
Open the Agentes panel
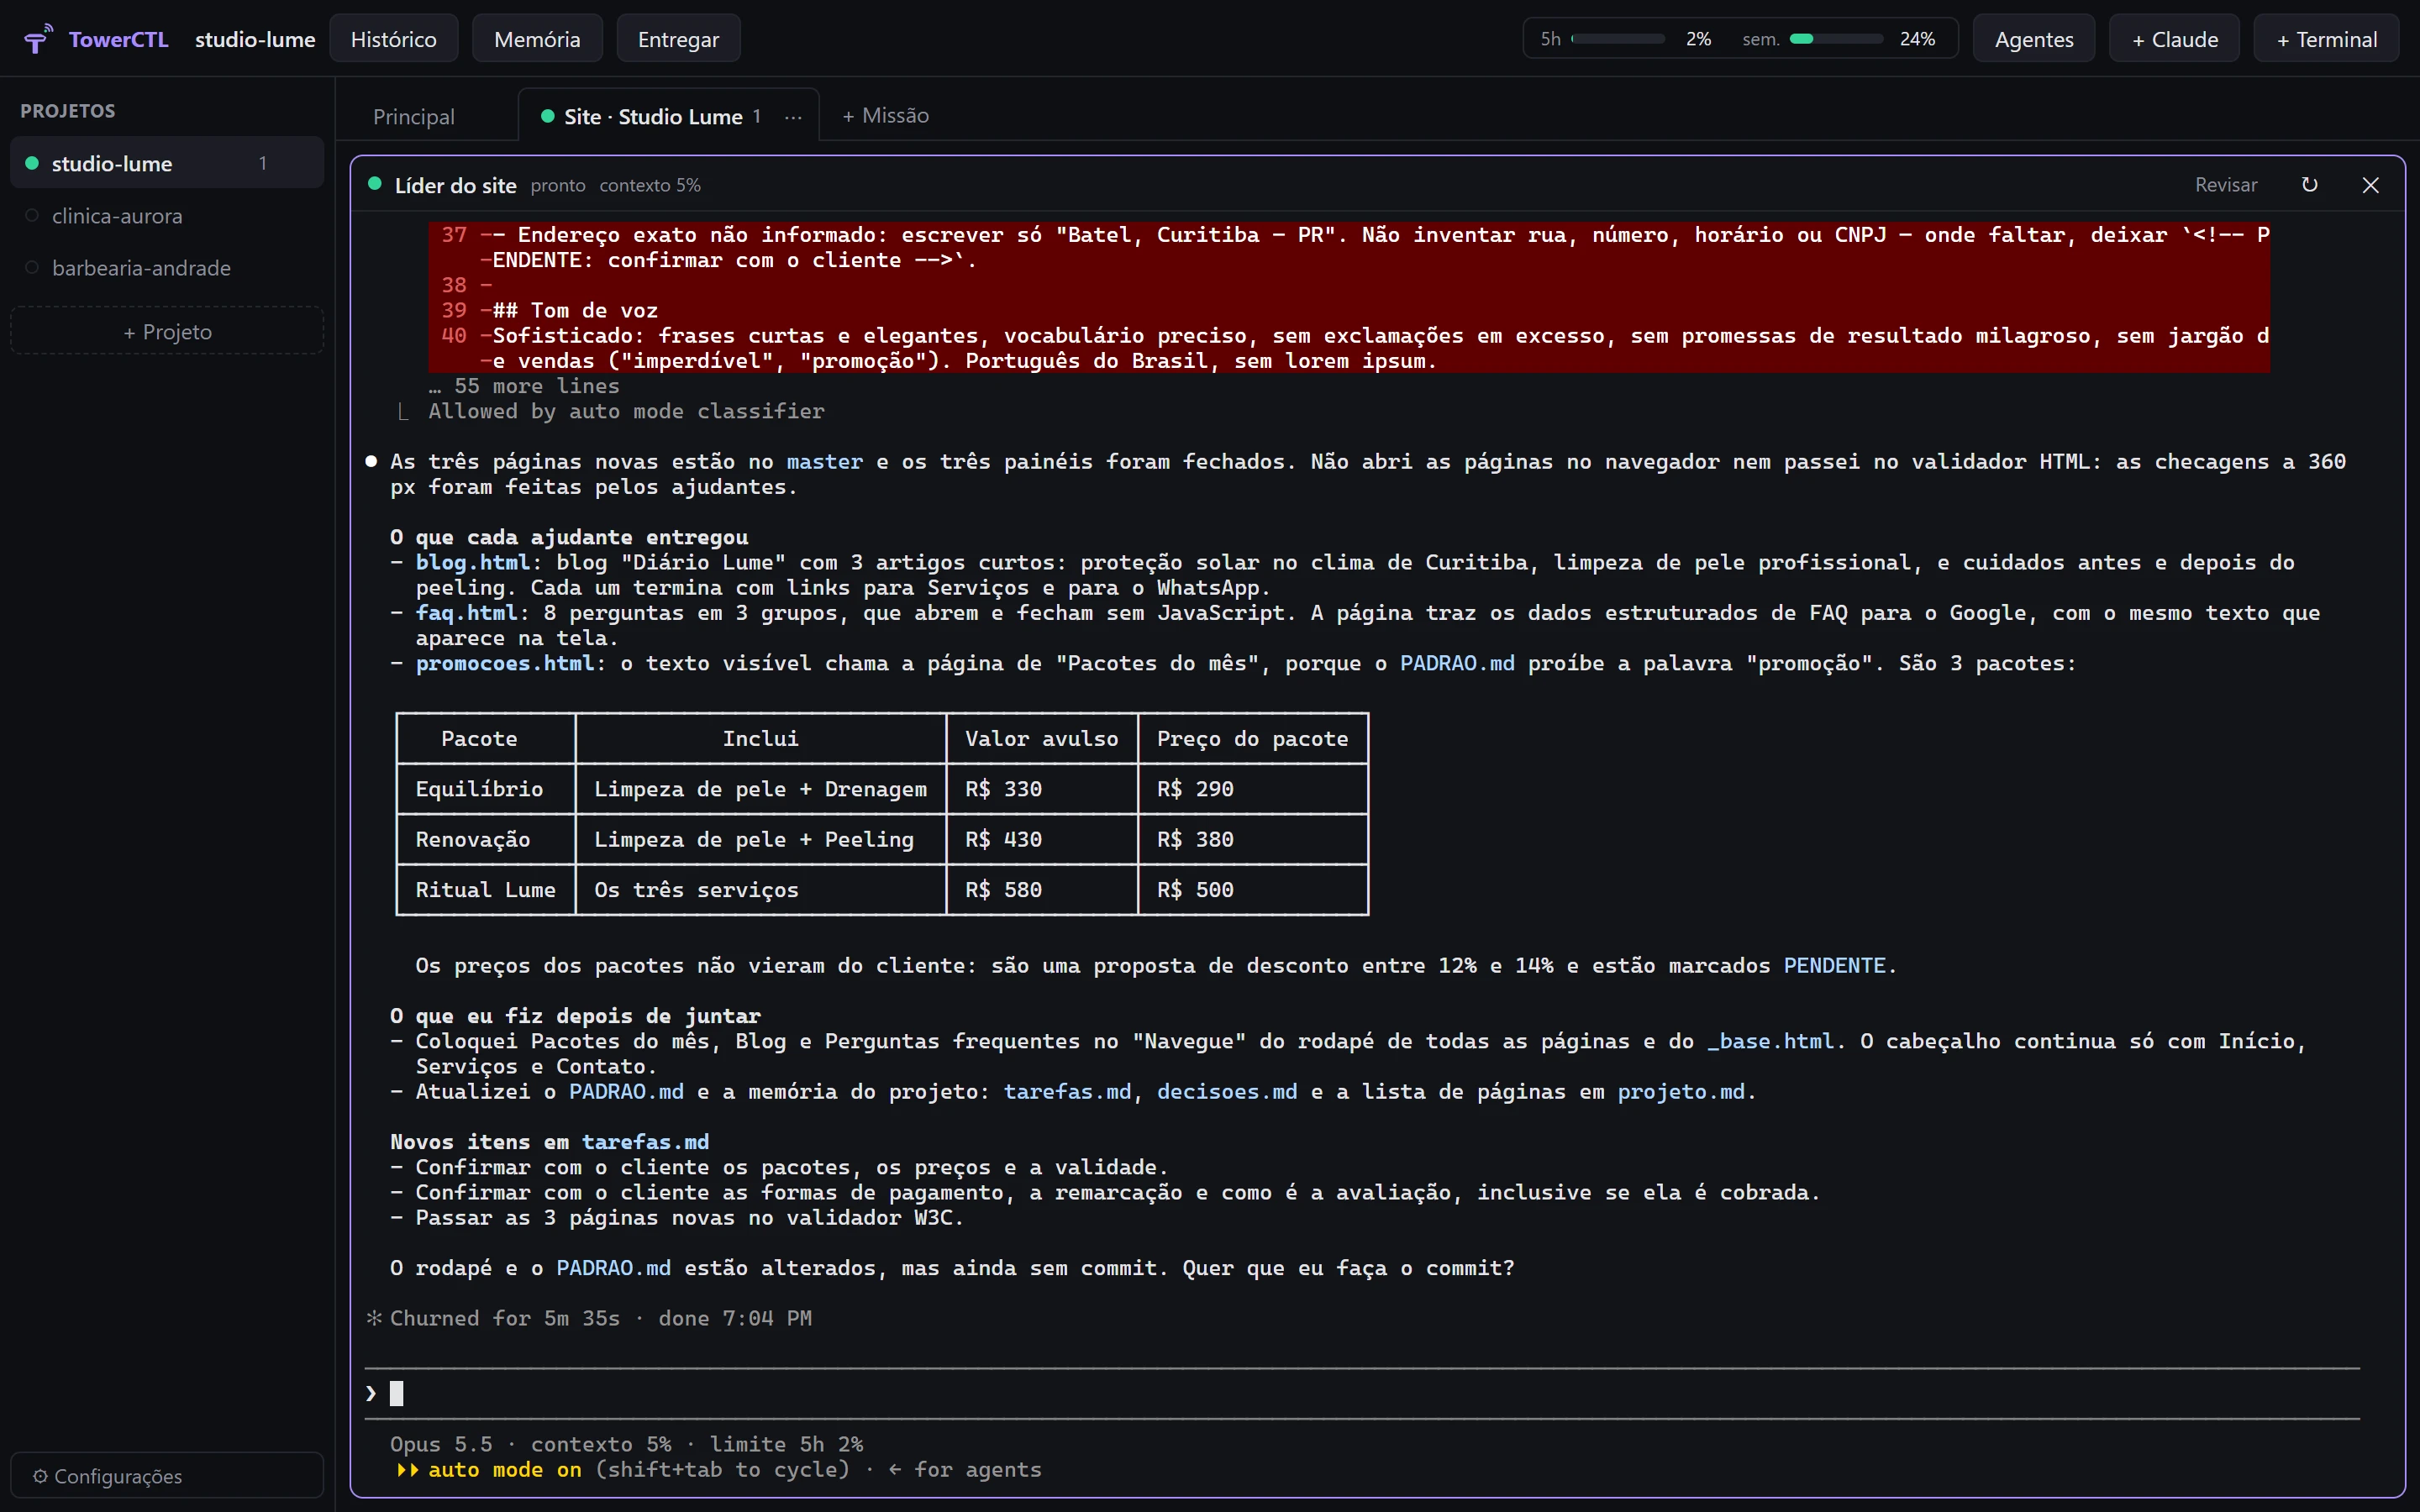2034,39
